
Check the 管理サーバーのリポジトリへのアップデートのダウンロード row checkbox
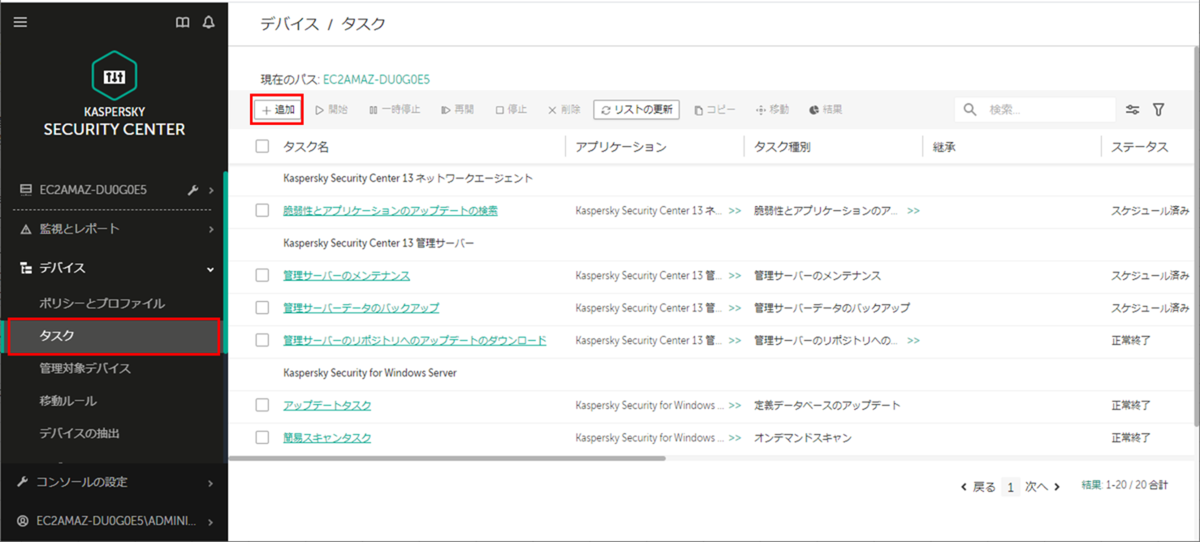[x=262, y=340]
